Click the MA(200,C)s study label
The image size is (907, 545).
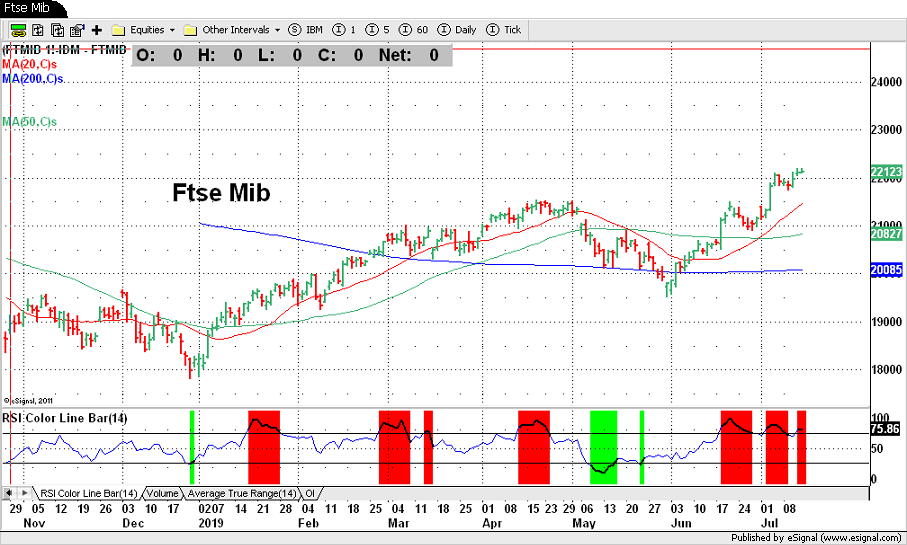(x=33, y=79)
